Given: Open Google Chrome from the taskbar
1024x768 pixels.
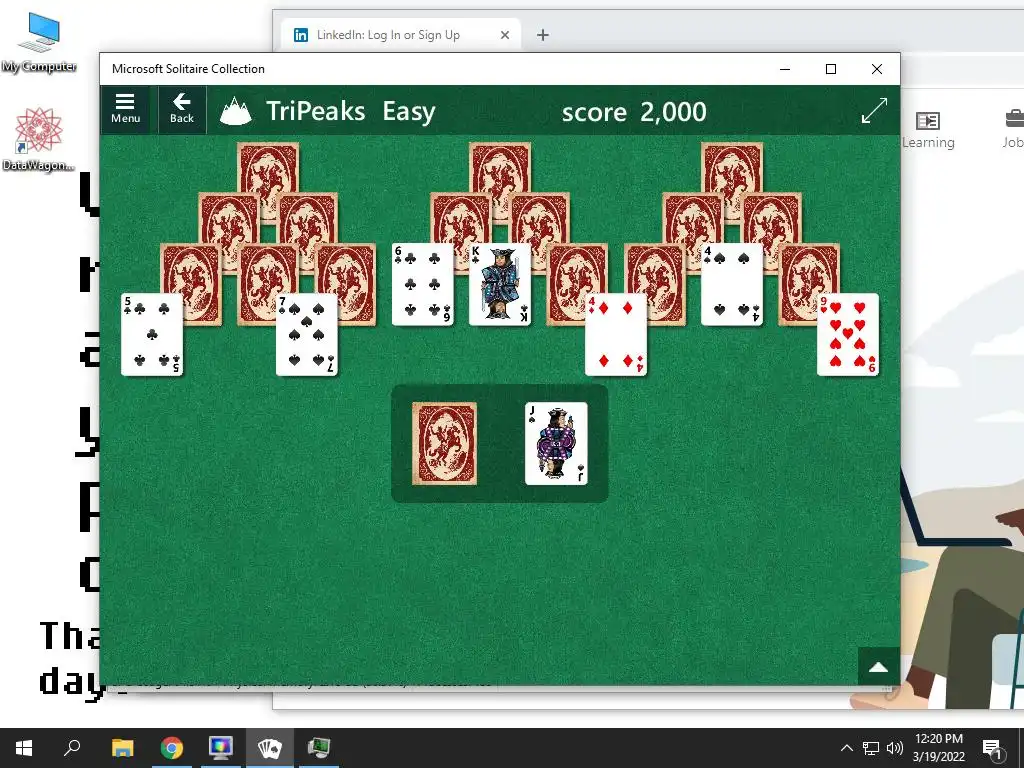Looking at the screenshot, I should 172,748.
